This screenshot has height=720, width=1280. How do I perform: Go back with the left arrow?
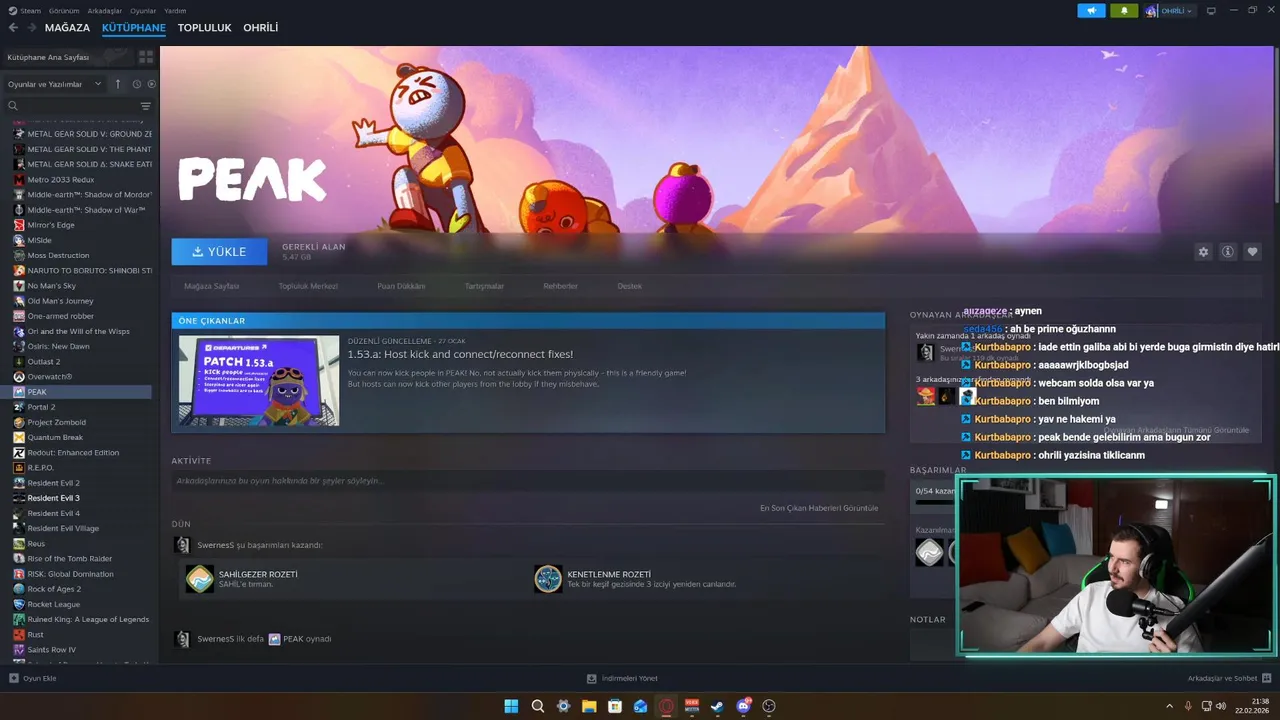point(13,28)
